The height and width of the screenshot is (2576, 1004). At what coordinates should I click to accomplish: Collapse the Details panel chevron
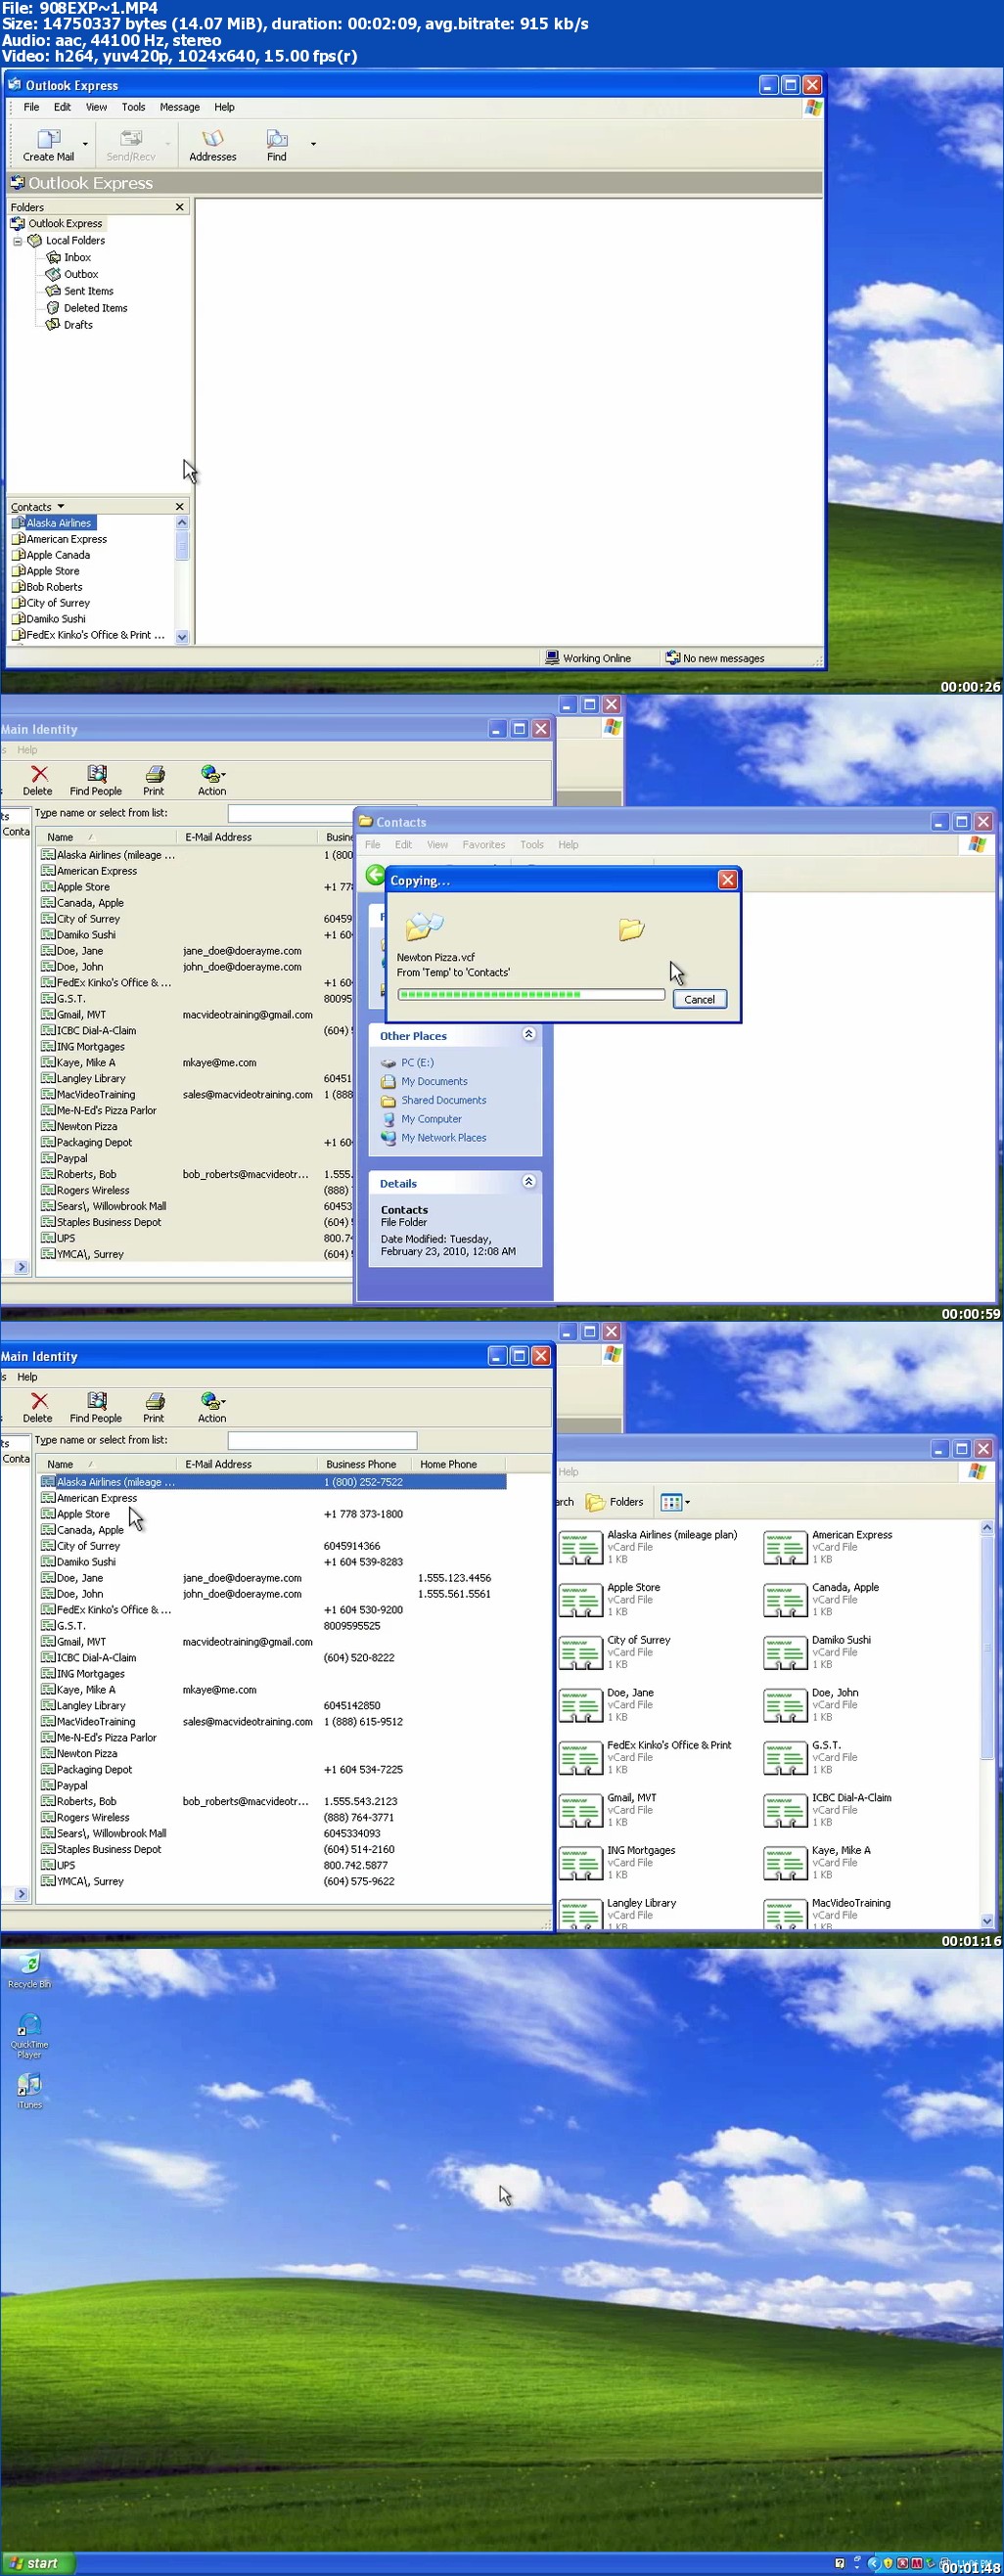tap(529, 1182)
